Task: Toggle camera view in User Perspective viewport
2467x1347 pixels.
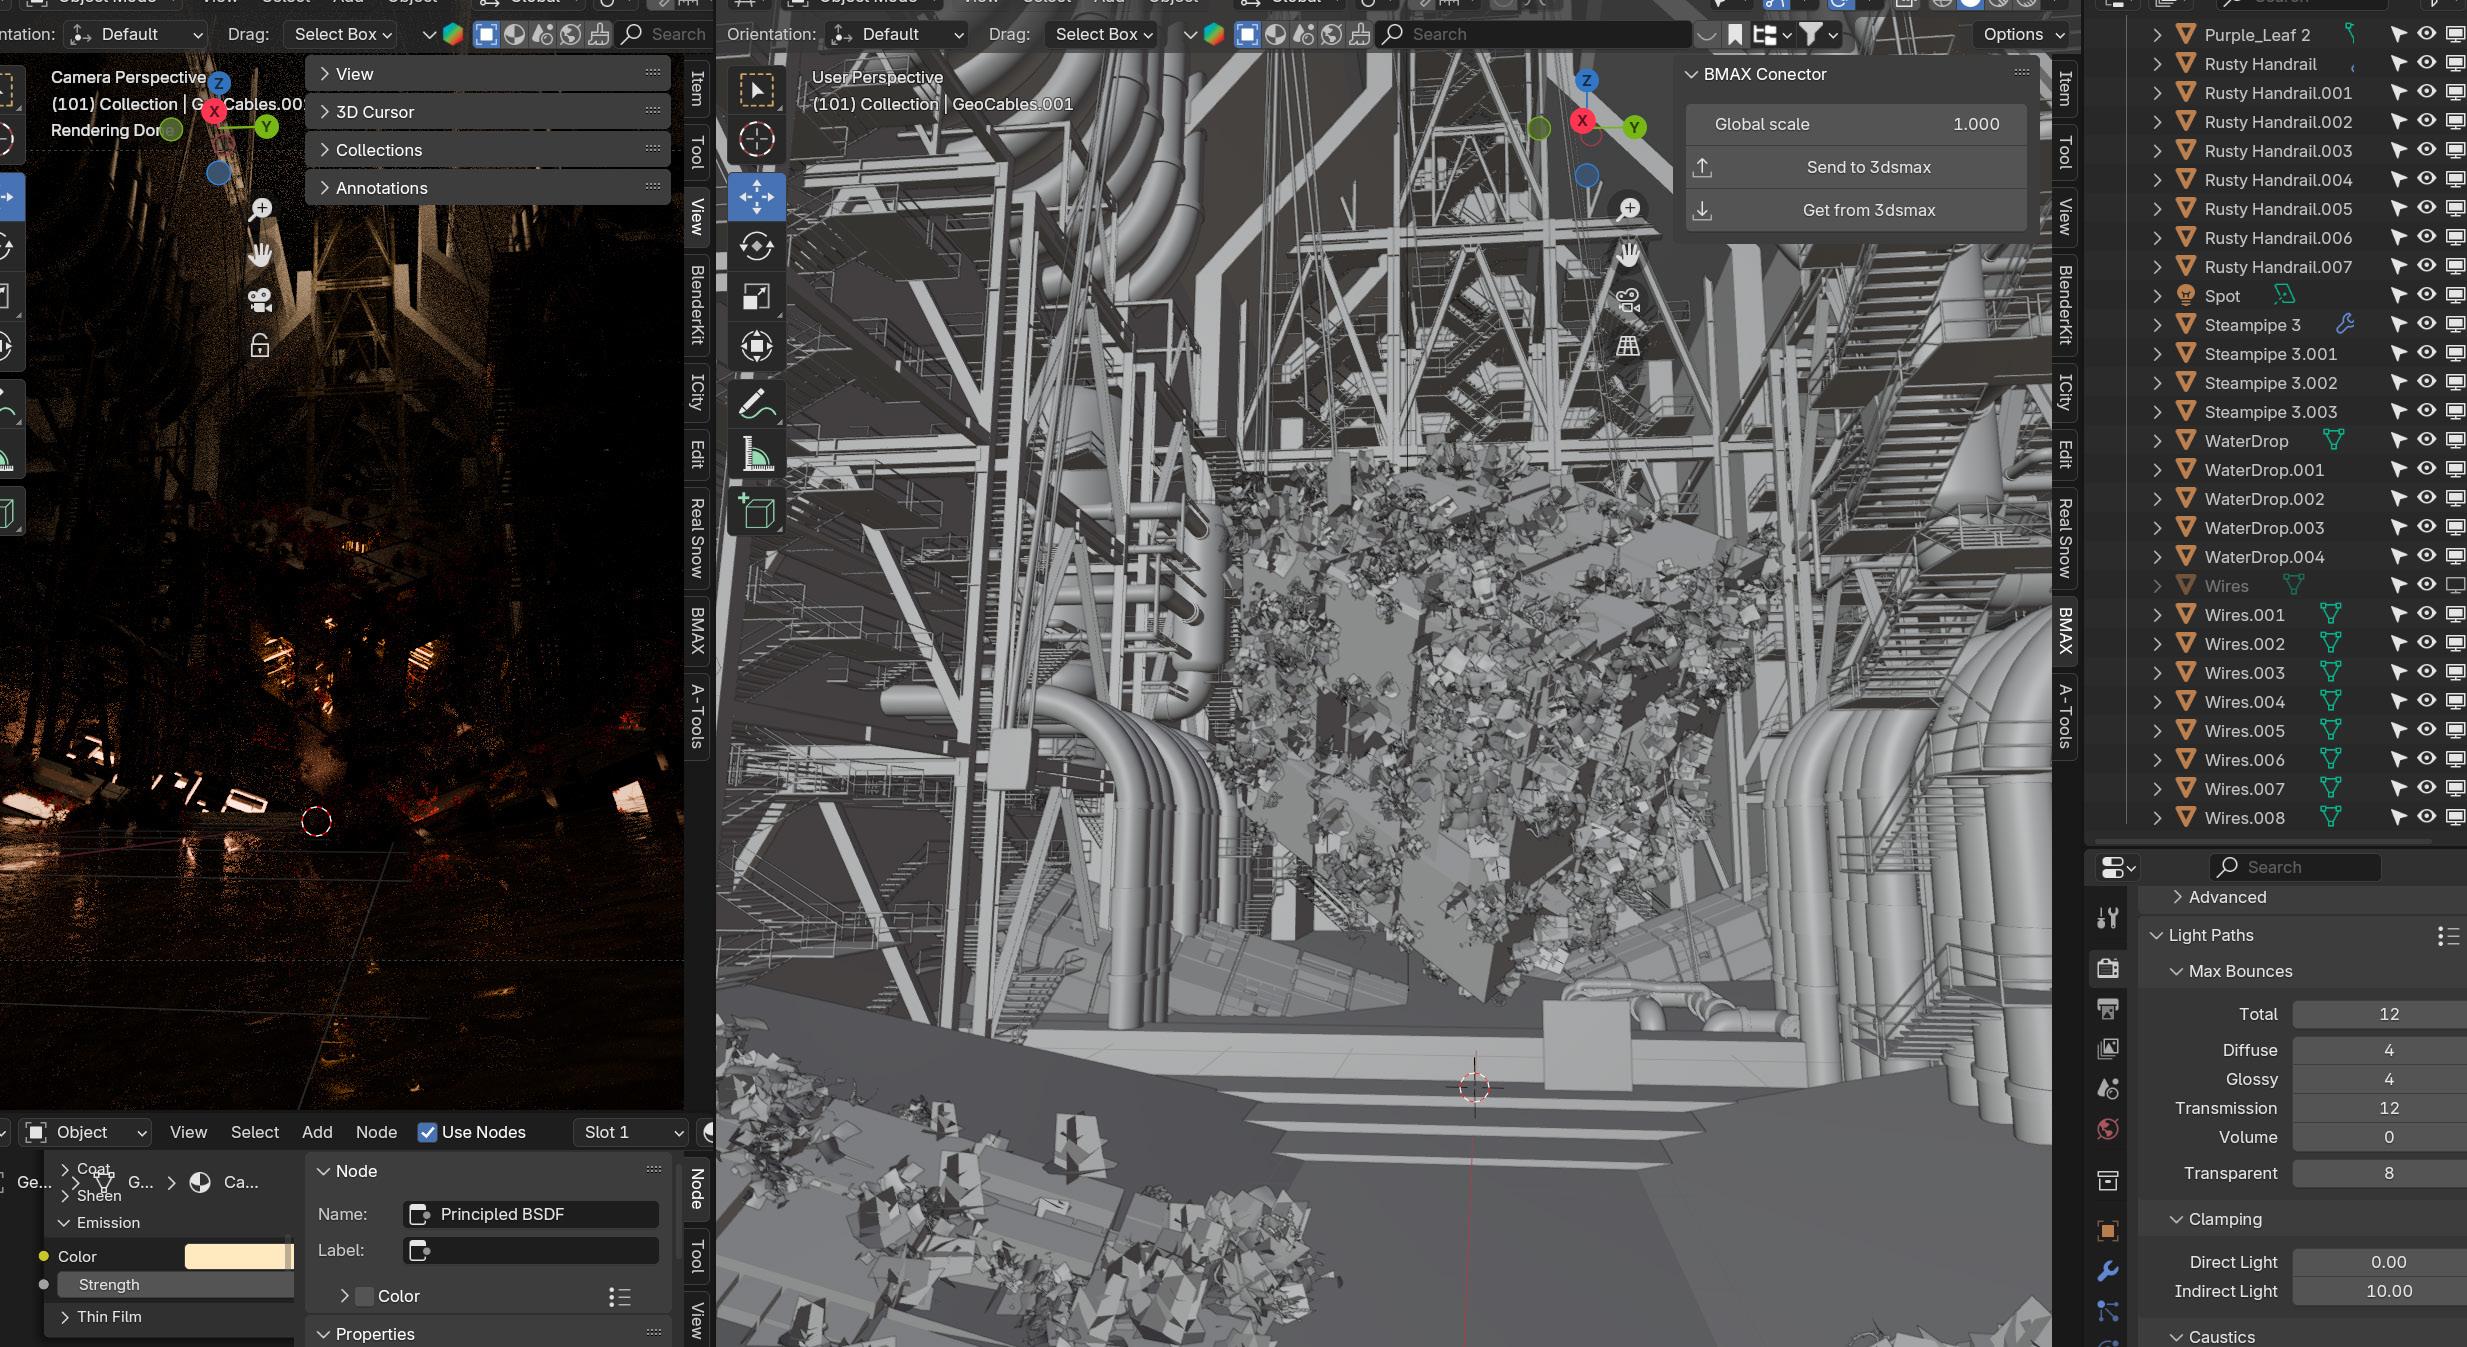Action: pos(1628,300)
